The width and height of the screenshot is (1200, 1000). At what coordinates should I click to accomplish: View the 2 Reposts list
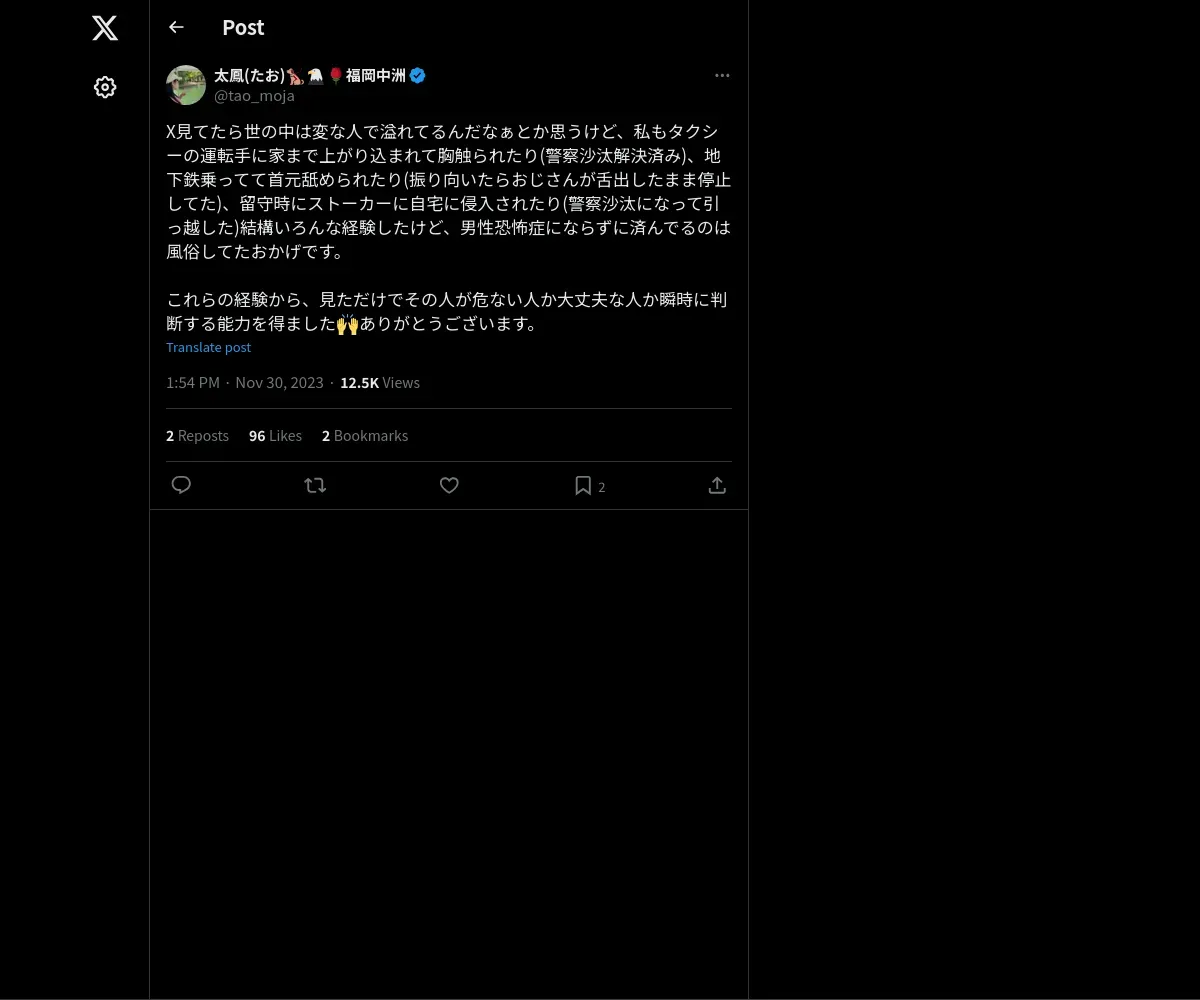click(197, 435)
